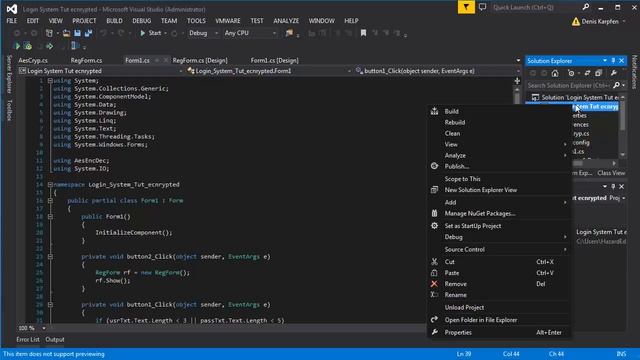Click the wrench Properties icon in Solution Explorer toolbar

(x=613, y=73)
